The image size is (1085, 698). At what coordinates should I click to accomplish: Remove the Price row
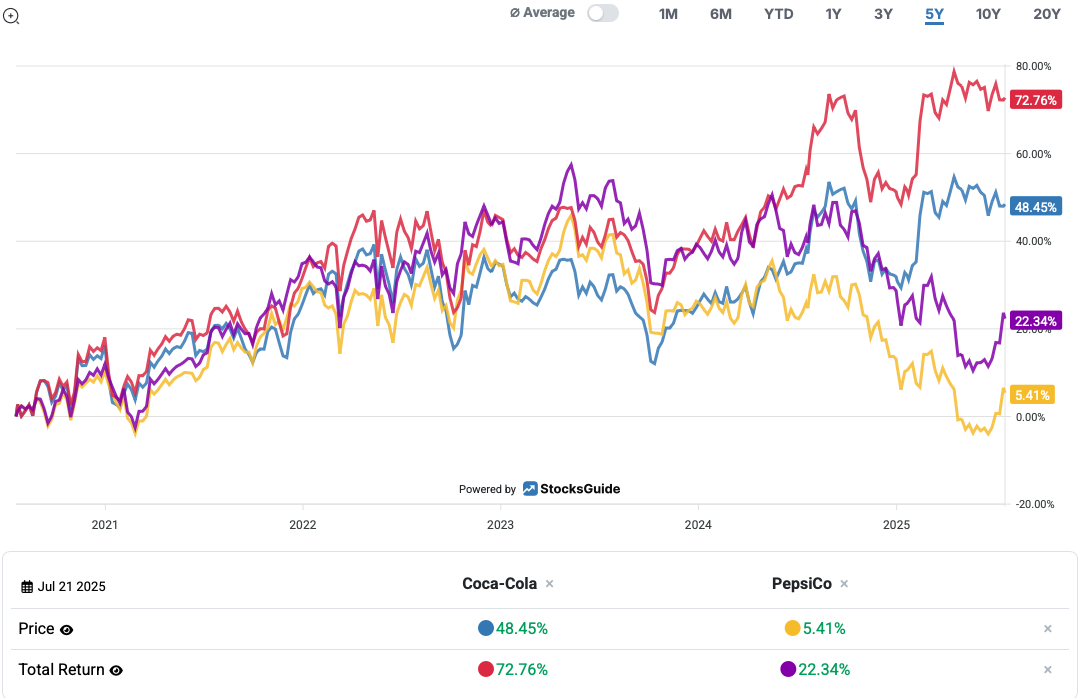tap(1048, 629)
